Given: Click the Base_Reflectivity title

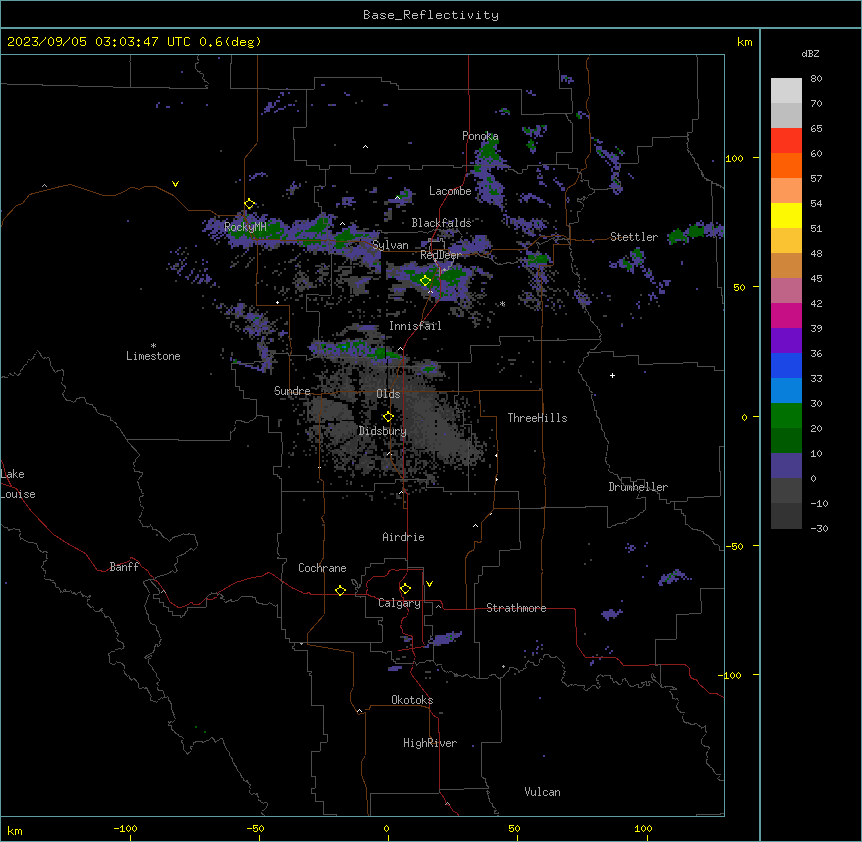Looking at the screenshot, I should (431, 15).
